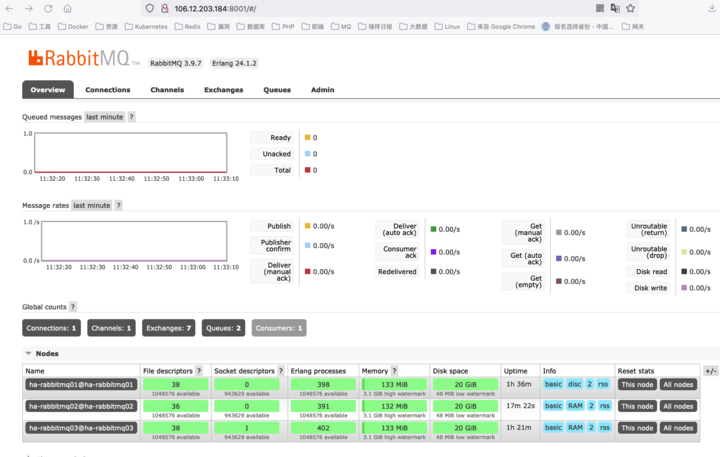
Task: Click the Queues: 2 count button
Action: click(223, 328)
